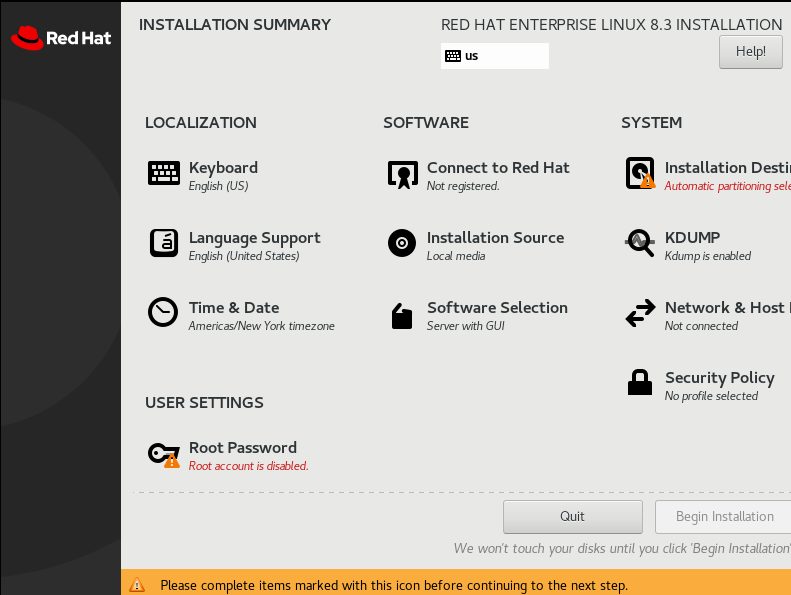Click the Security Policy lock icon
The height and width of the screenshot is (595, 791).
640,382
